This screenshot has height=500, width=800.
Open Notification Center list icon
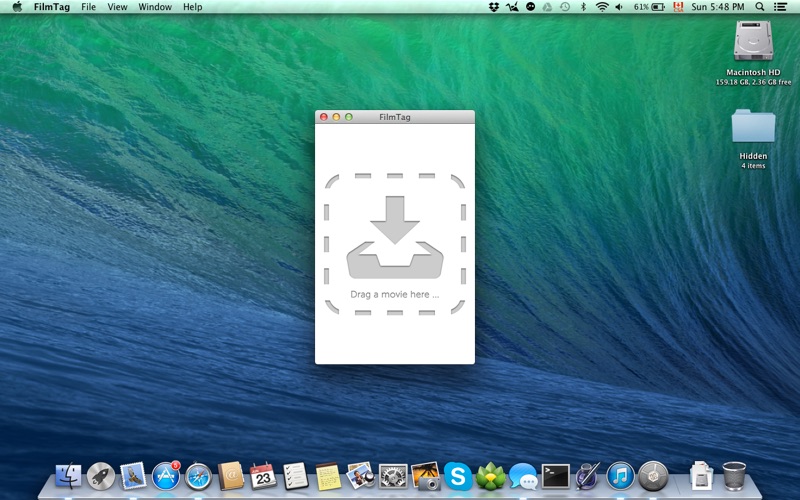click(x=780, y=7)
